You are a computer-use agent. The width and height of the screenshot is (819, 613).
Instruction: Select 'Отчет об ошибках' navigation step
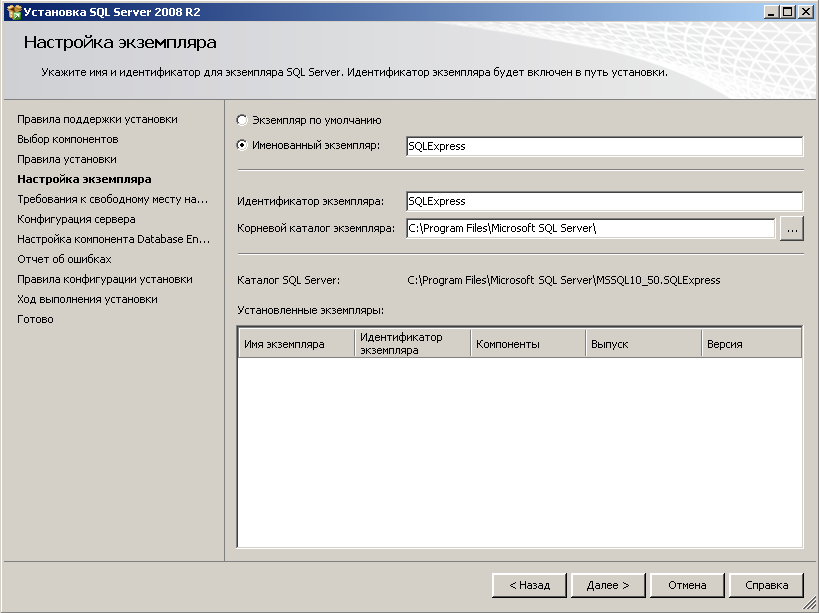(63, 258)
